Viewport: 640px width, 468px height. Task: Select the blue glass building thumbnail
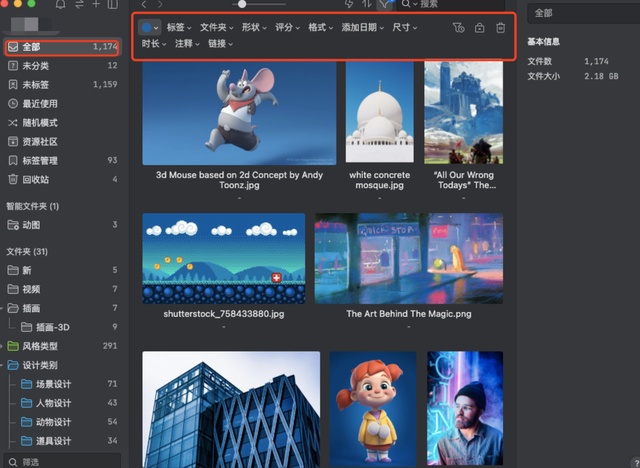click(x=231, y=409)
